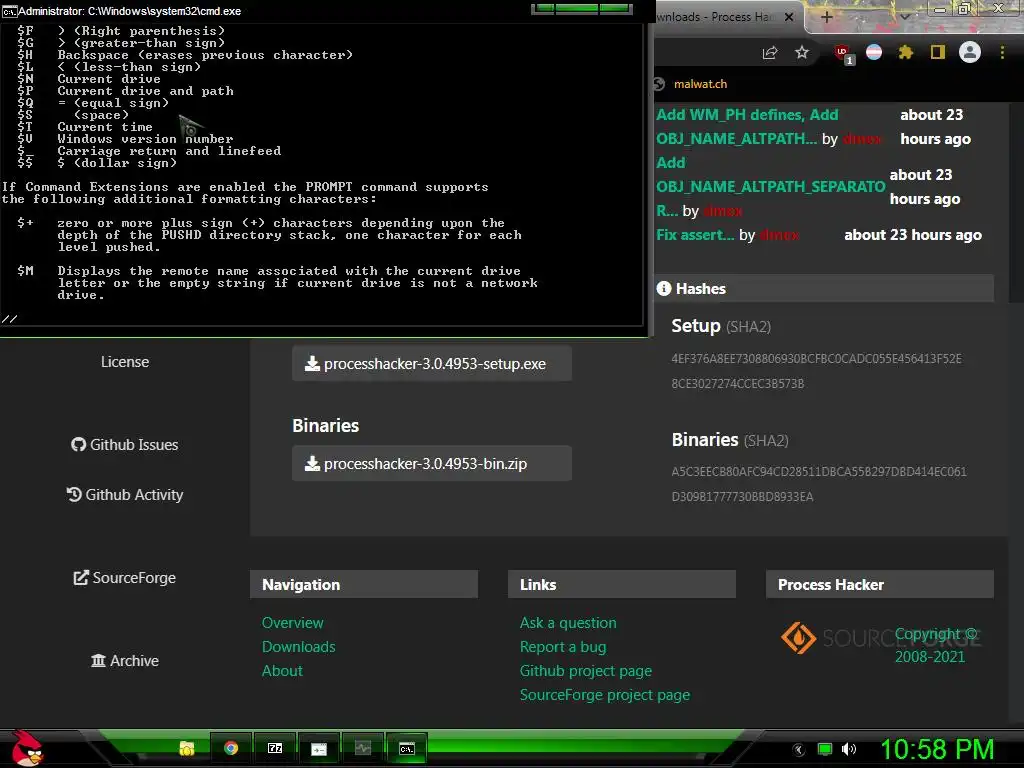The height and width of the screenshot is (768, 1024).
Task: Click the SourceForge logo in the footer
Action: [880, 637]
